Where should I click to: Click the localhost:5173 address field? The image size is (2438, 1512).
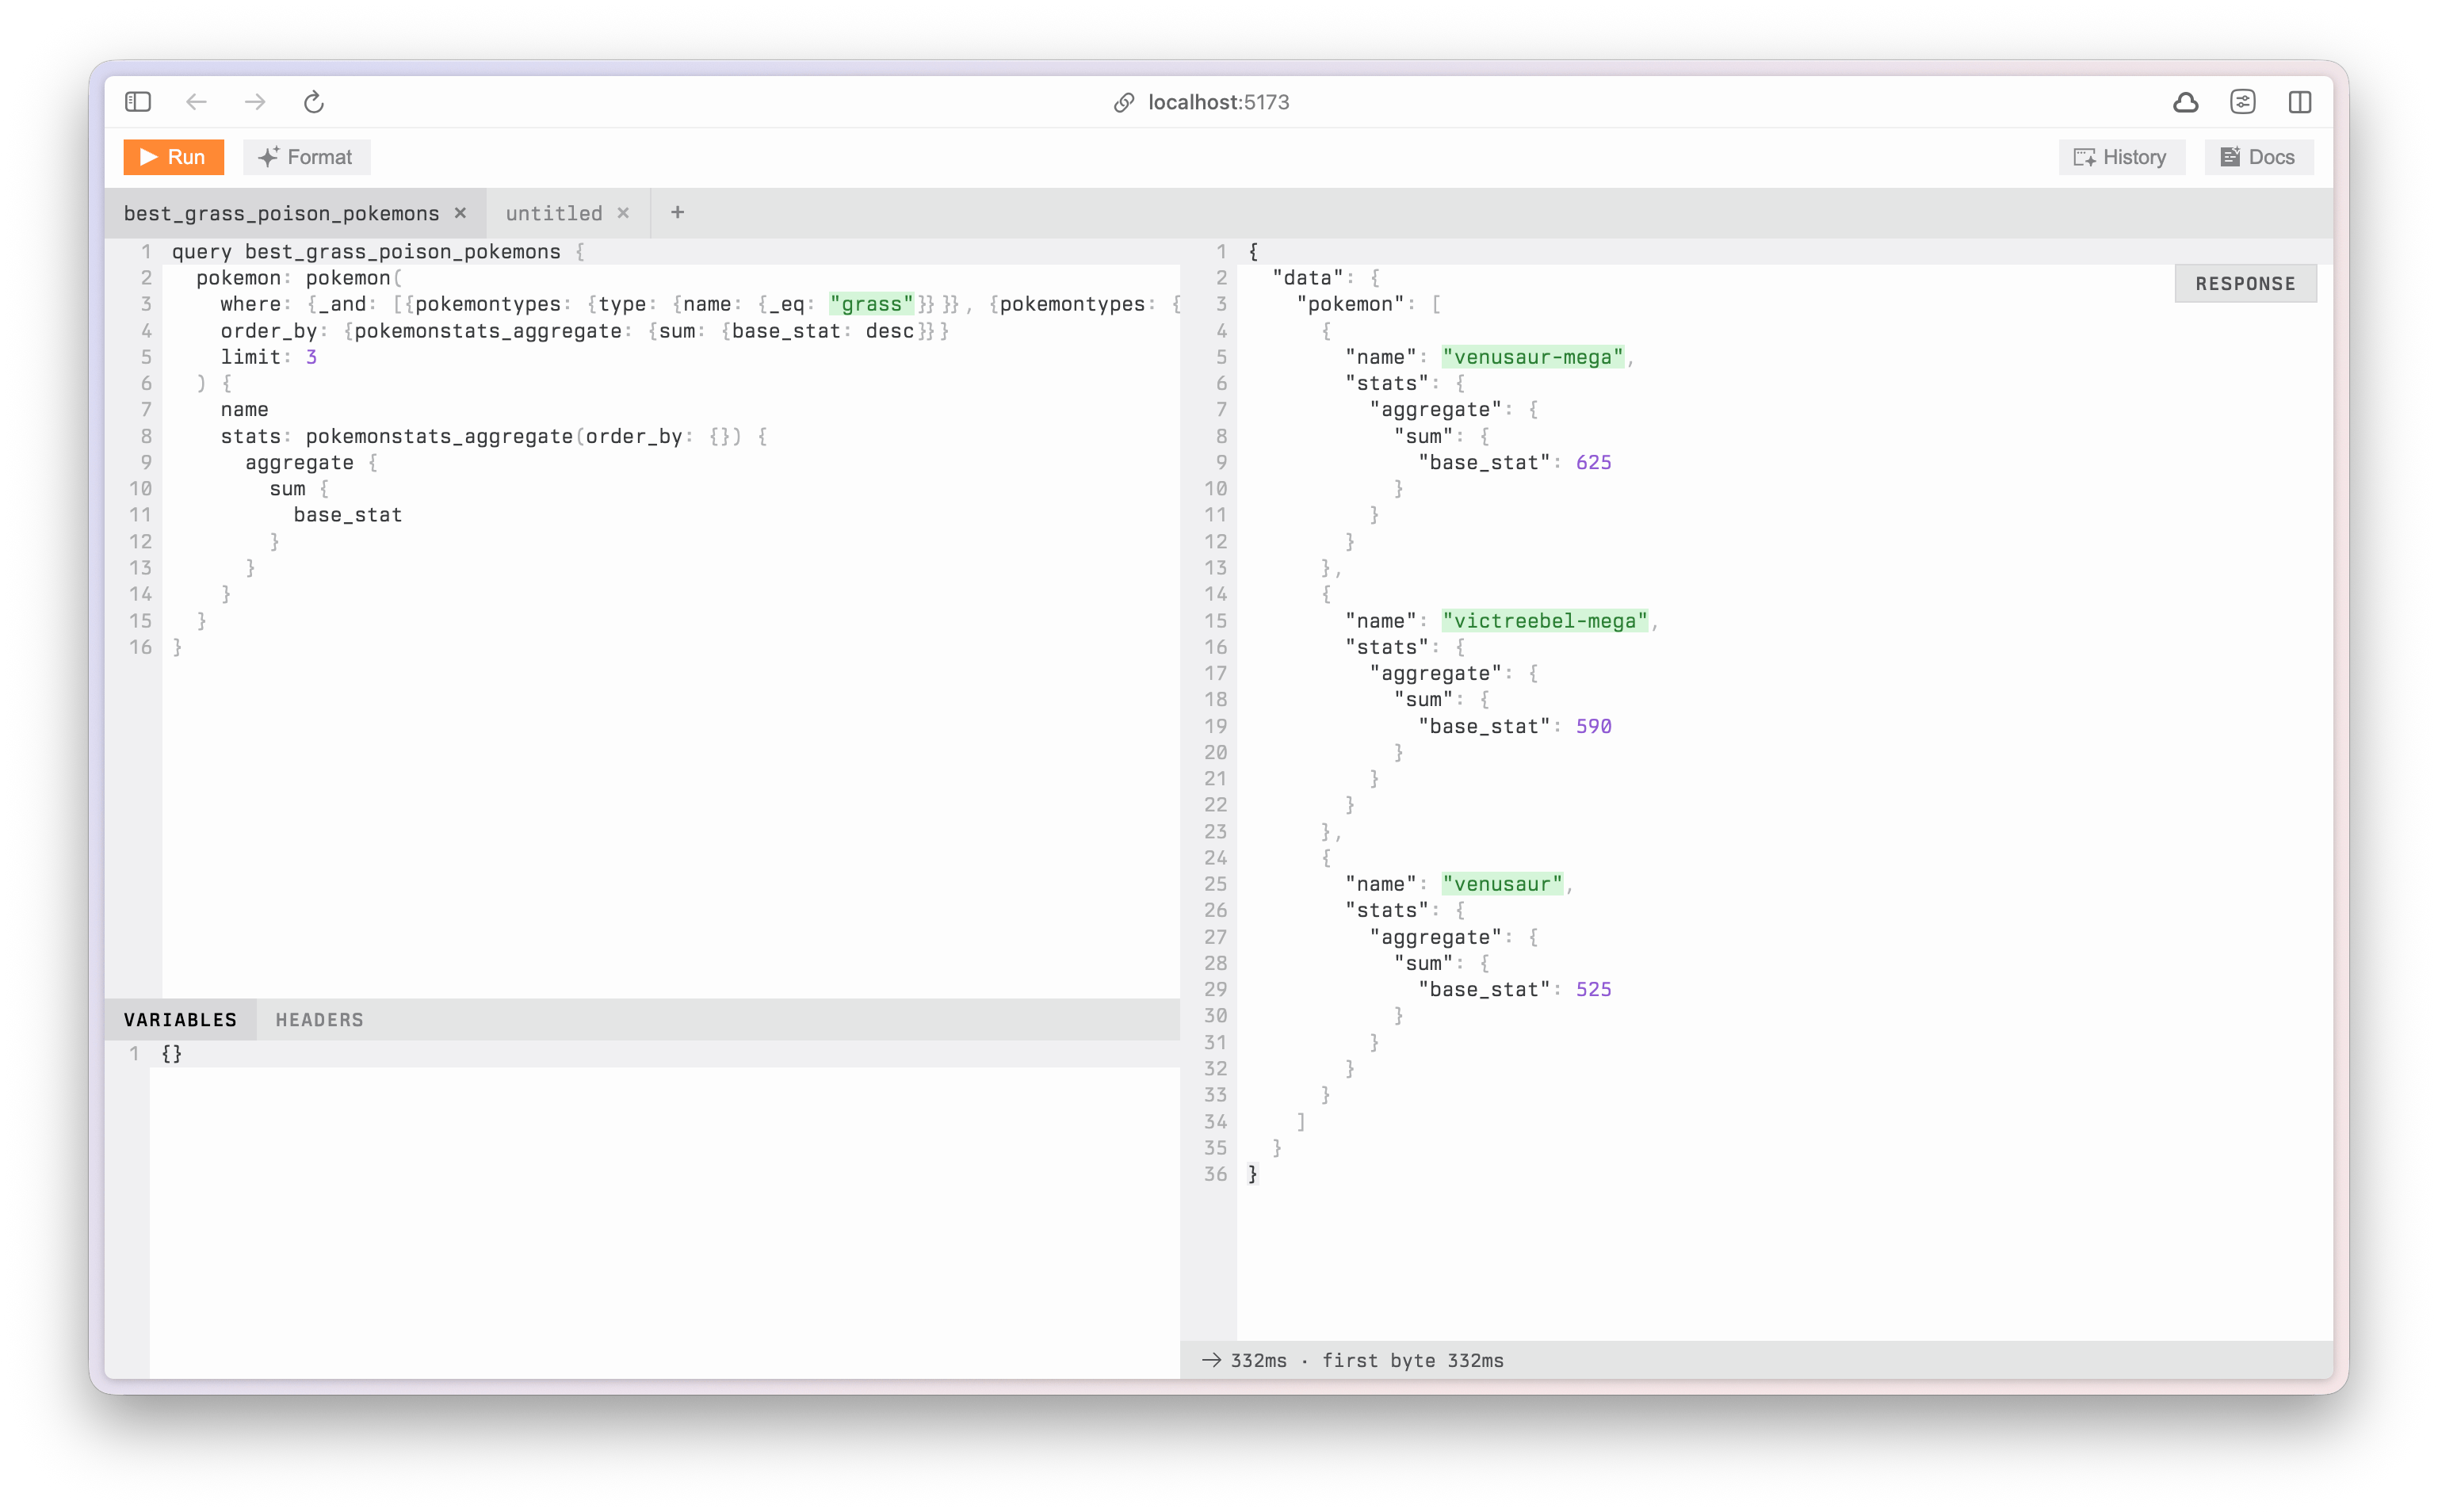[x=1218, y=102]
